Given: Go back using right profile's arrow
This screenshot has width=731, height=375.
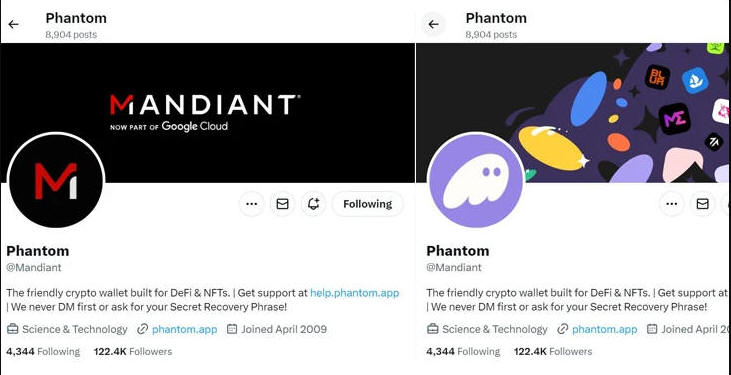Looking at the screenshot, I should (434, 24).
